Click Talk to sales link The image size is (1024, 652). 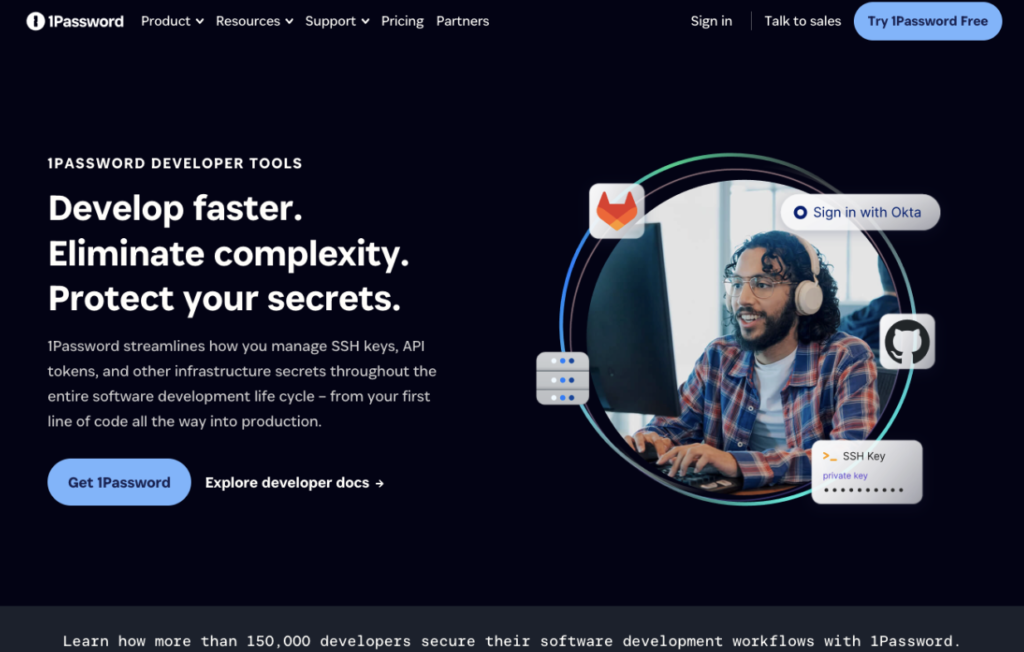tap(803, 21)
